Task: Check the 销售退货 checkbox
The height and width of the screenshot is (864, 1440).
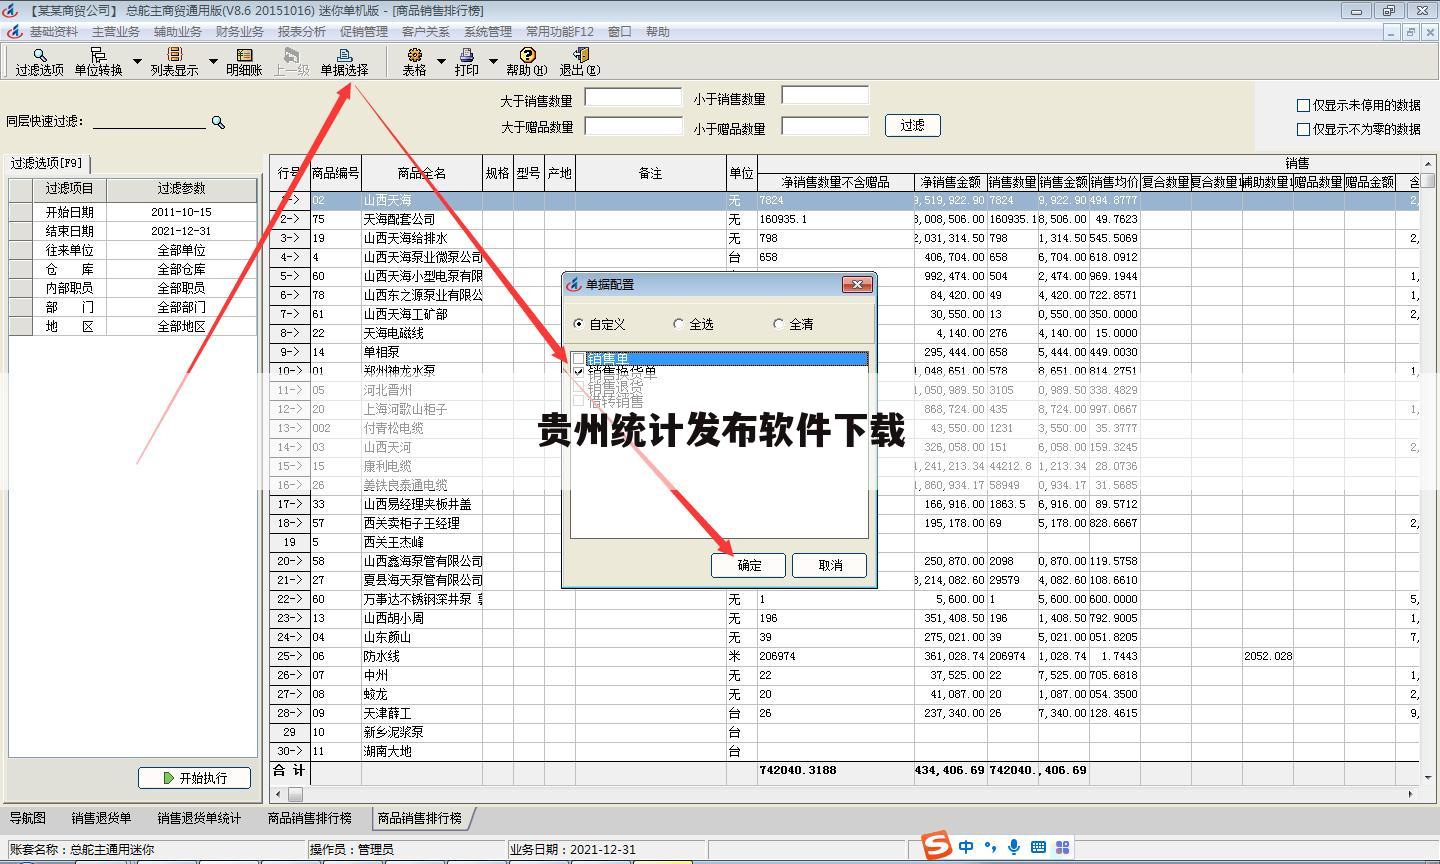Action: click(x=579, y=386)
